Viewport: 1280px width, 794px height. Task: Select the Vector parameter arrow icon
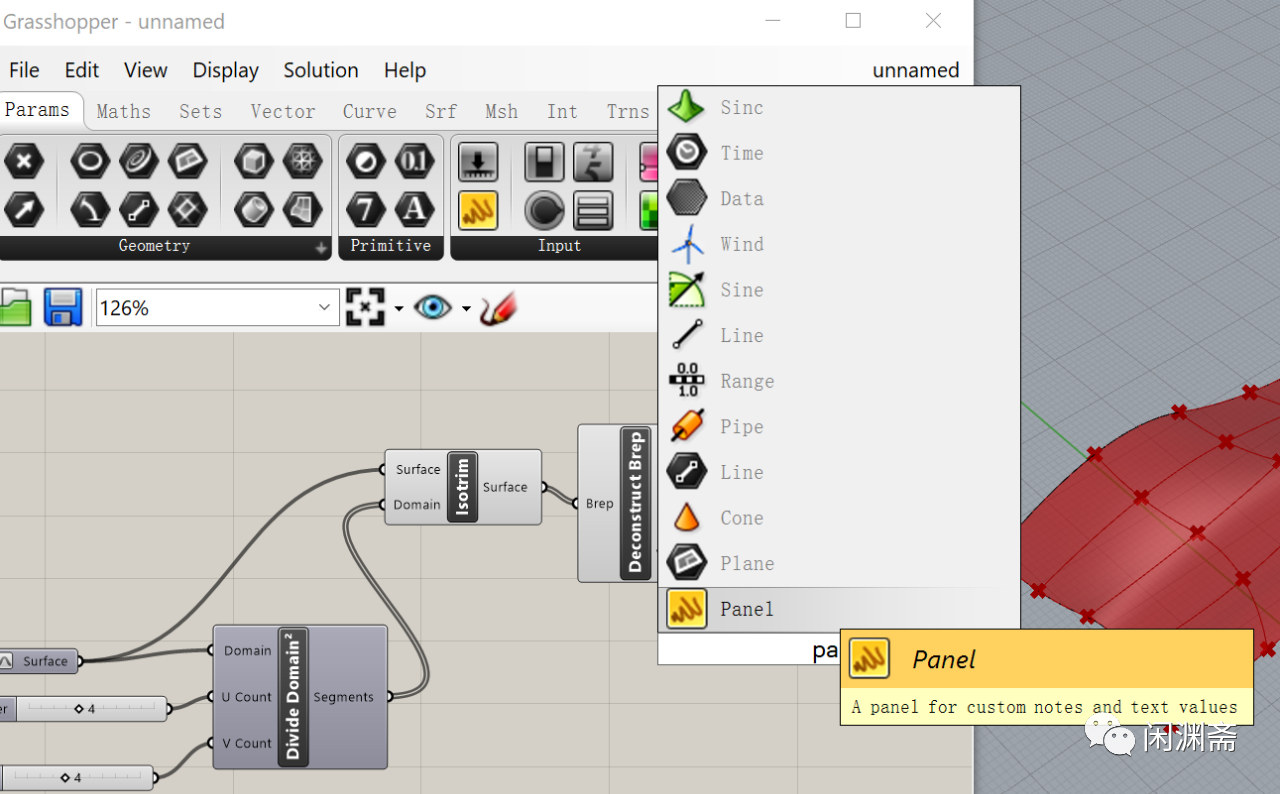click(x=24, y=210)
